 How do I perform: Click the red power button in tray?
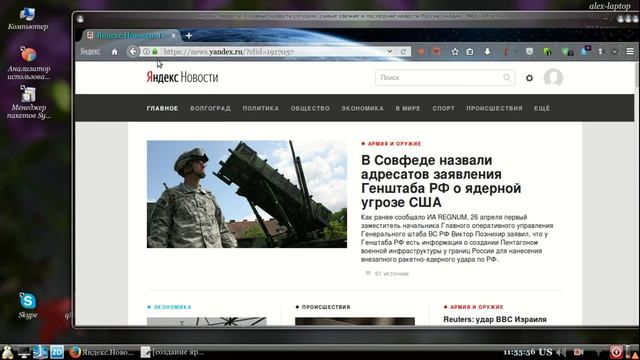(616, 352)
